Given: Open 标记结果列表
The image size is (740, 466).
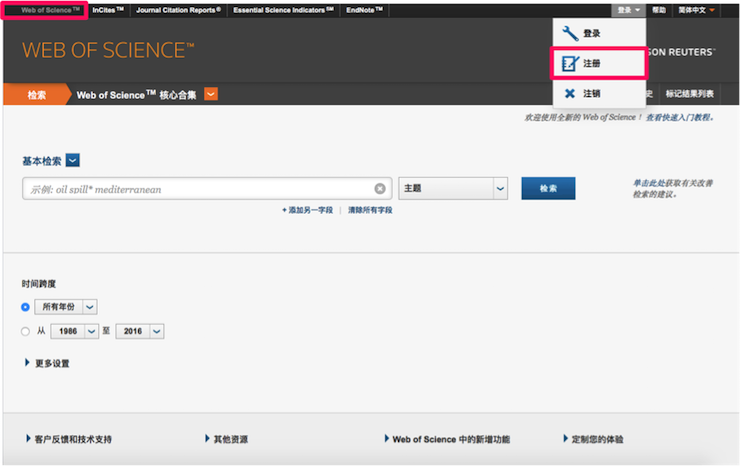Looking at the screenshot, I should point(690,94).
